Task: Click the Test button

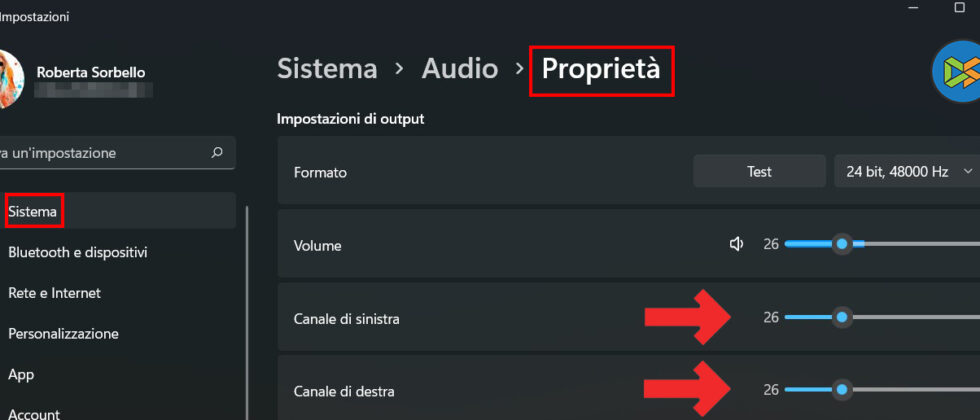Action: tap(759, 172)
